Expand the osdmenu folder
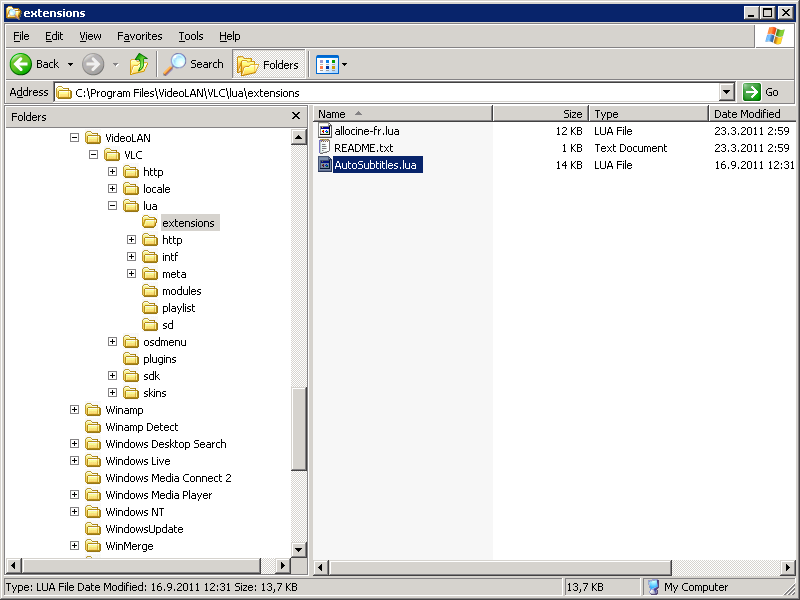 click(x=112, y=342)
